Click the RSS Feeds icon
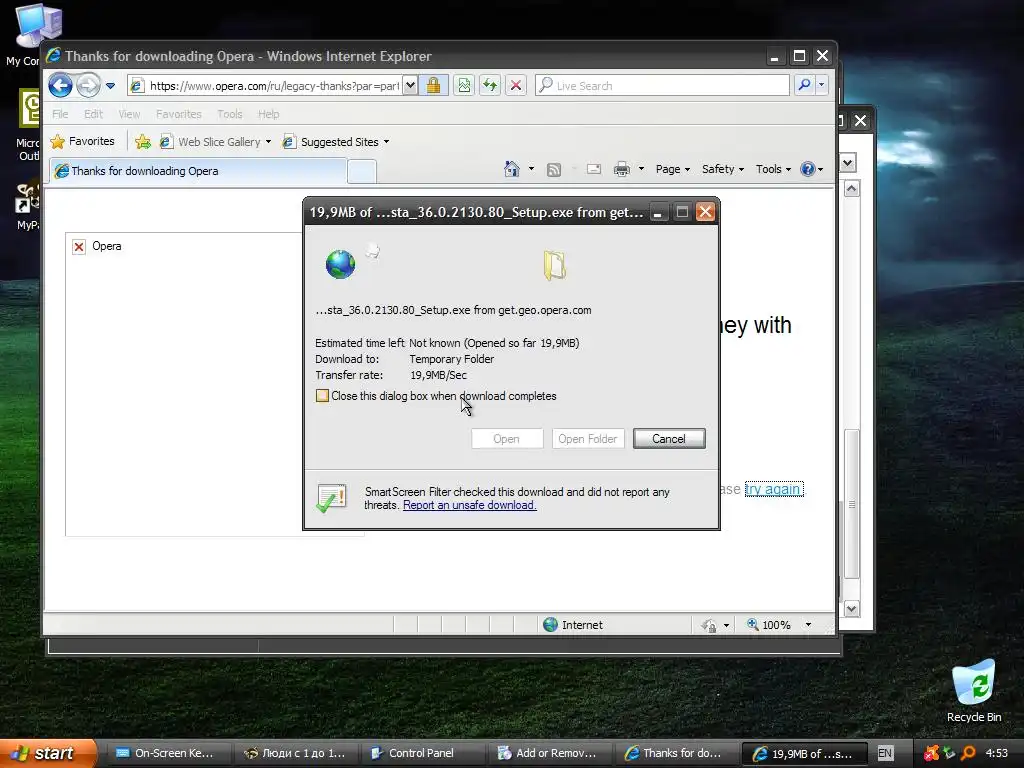The width and height of the screenshot is (1024, 768). click(554, 169)
